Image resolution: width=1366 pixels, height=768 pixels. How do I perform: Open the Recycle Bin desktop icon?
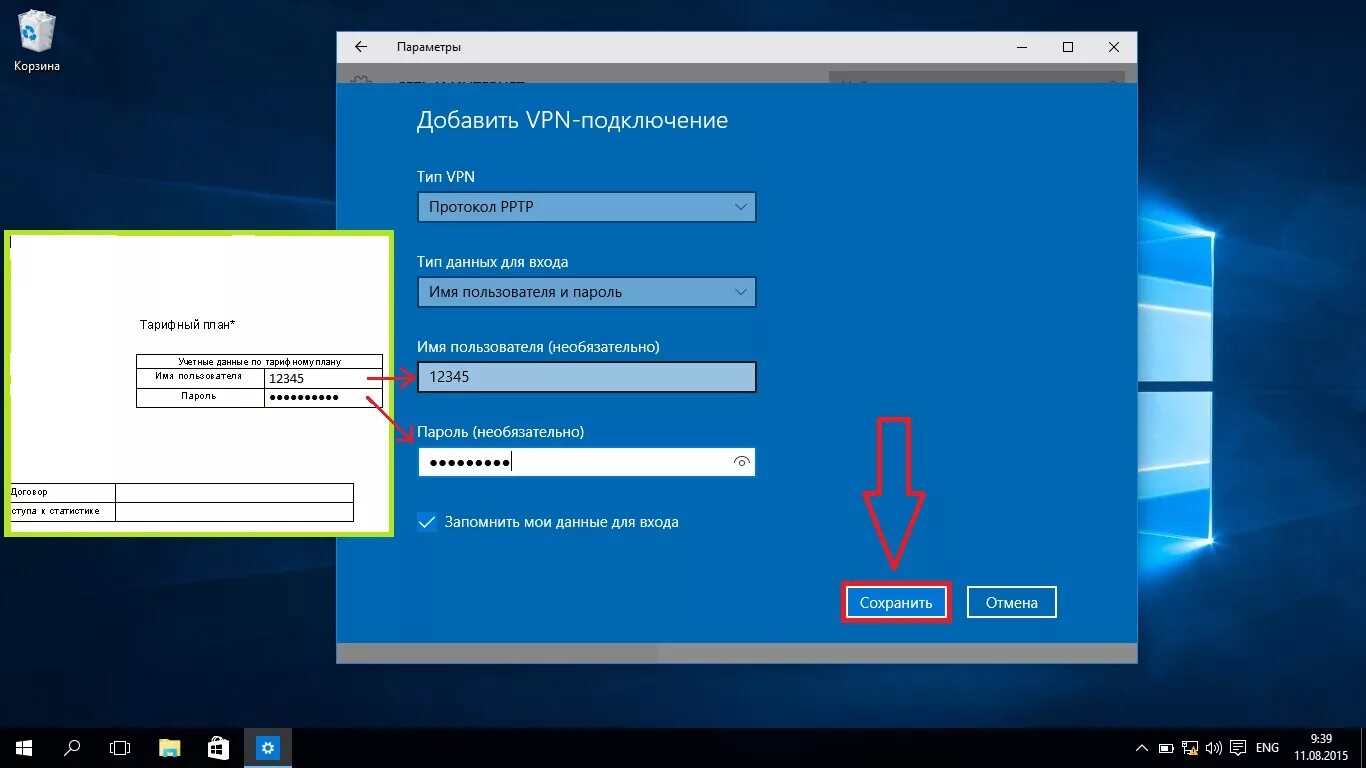tap(37, 41)
